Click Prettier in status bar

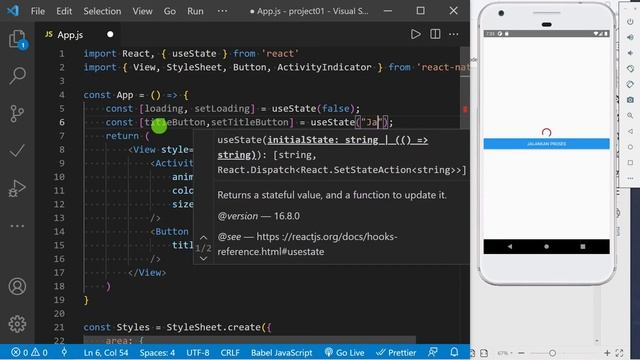(x=396, y=352)
